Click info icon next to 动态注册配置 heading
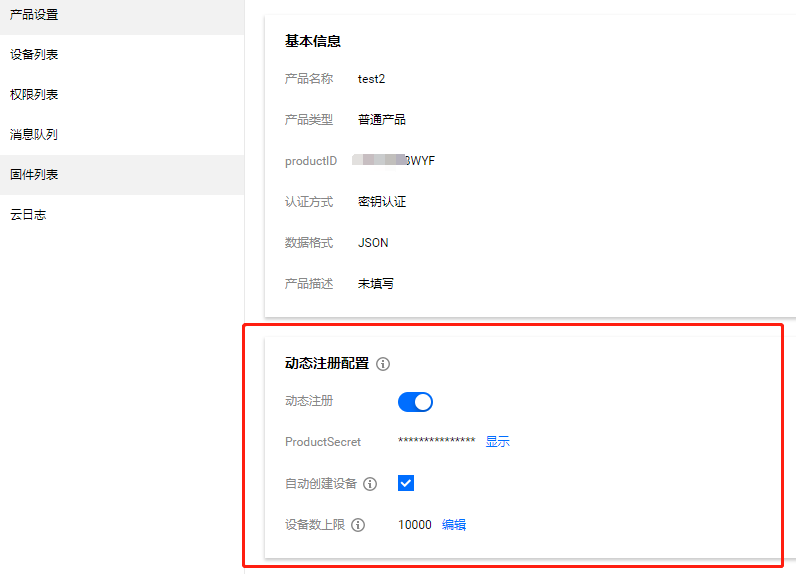Screen dimensions: 796x574 point(383,364)
